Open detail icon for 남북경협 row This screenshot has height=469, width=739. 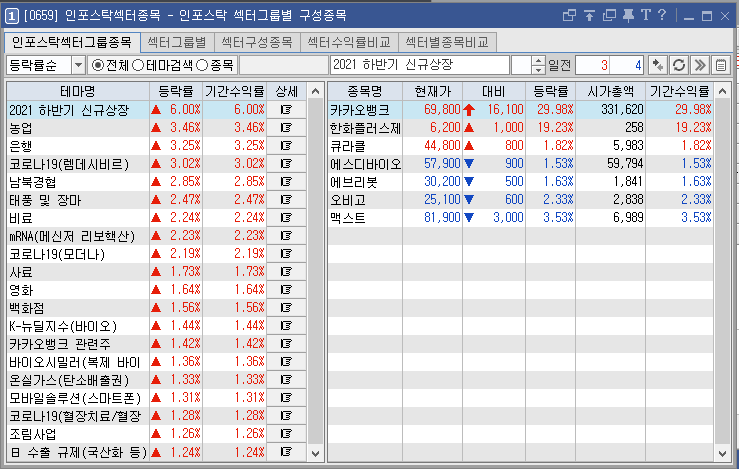(x=286, y=181)
